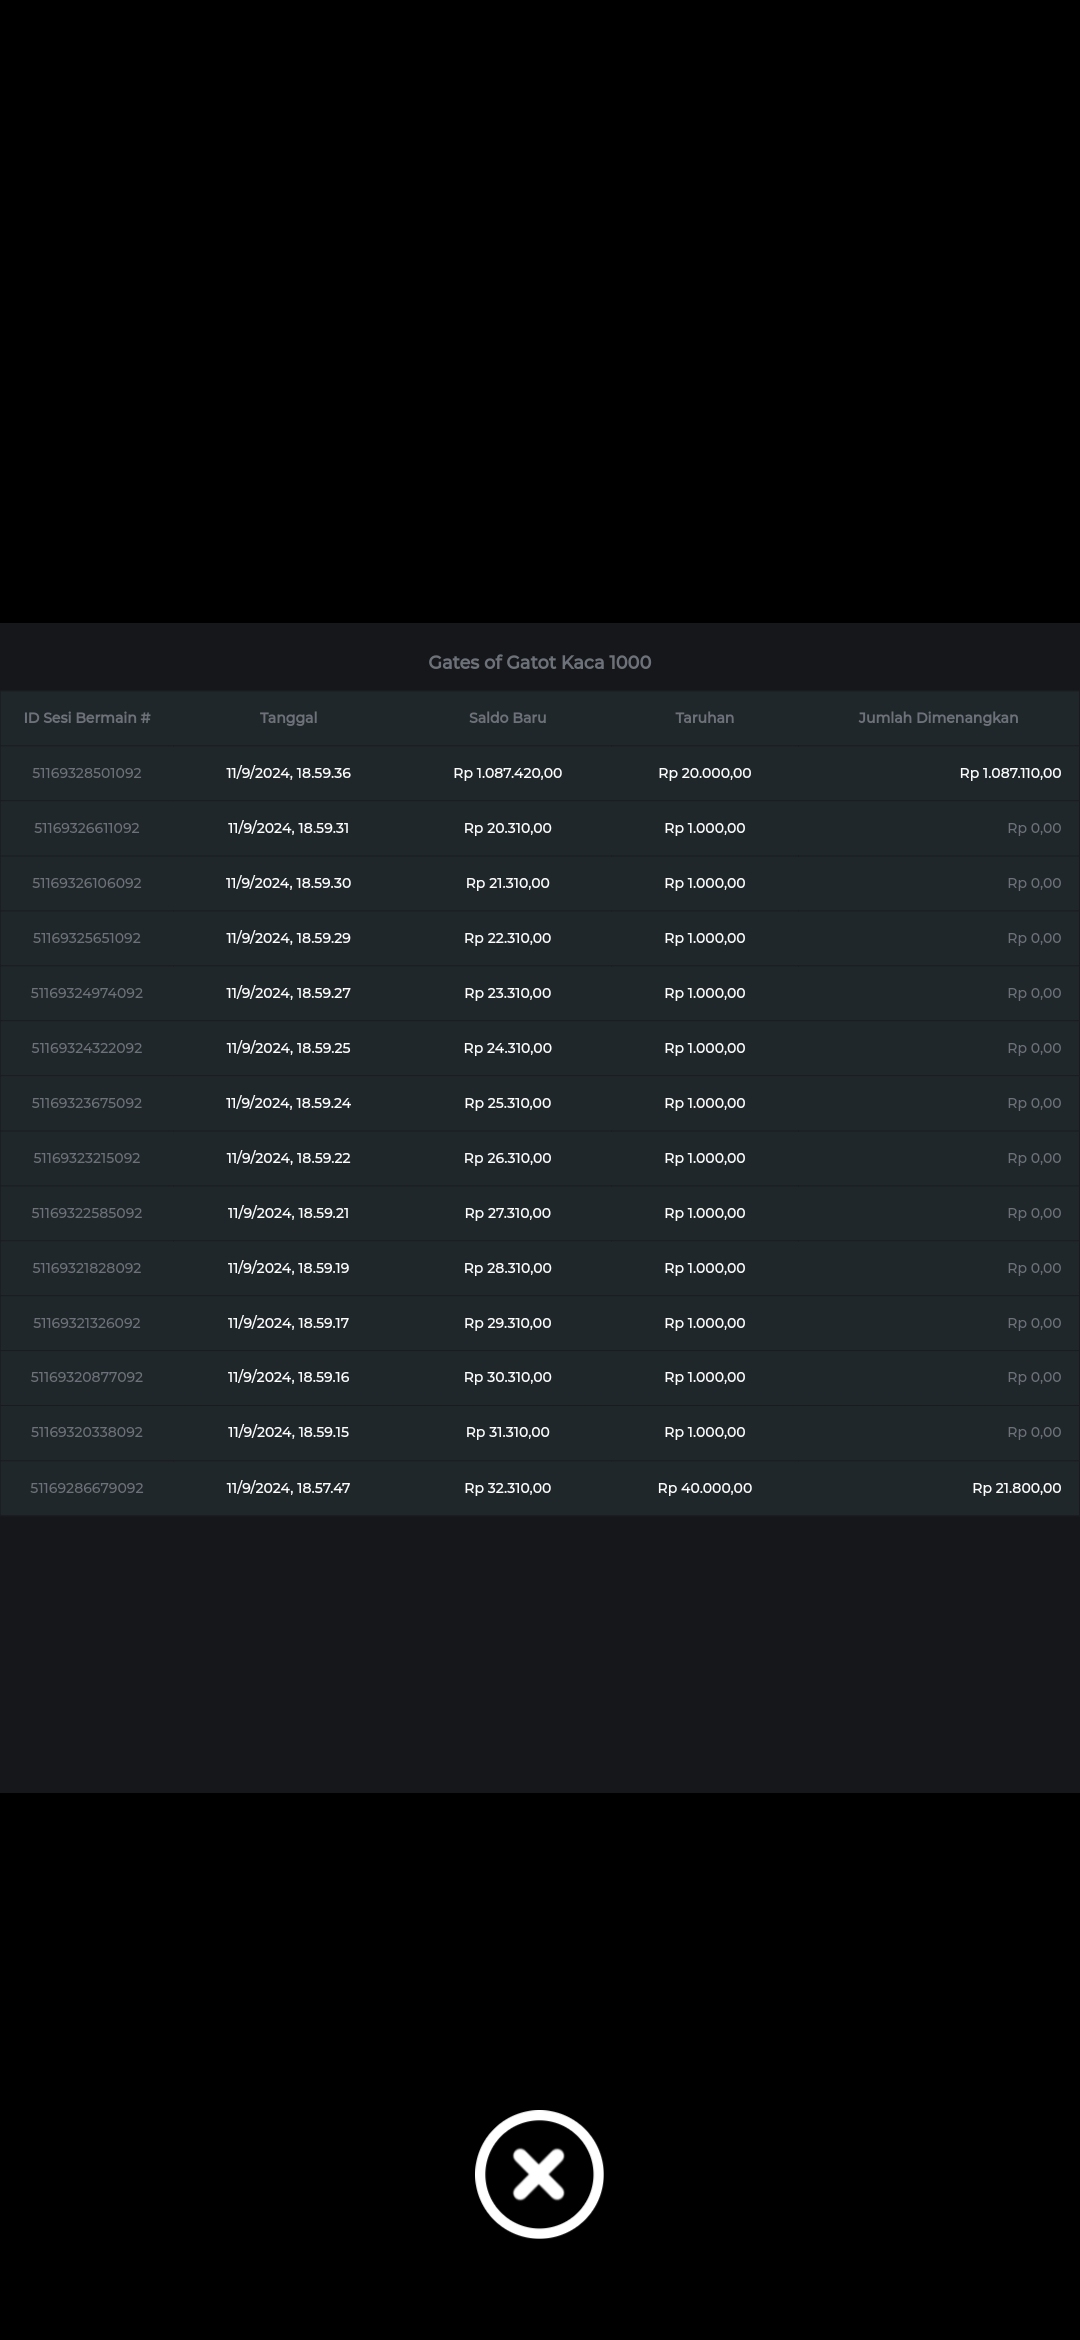1080x2340 pixels.
Task: Close the game history with the X icon
Action: (539, 2174)
